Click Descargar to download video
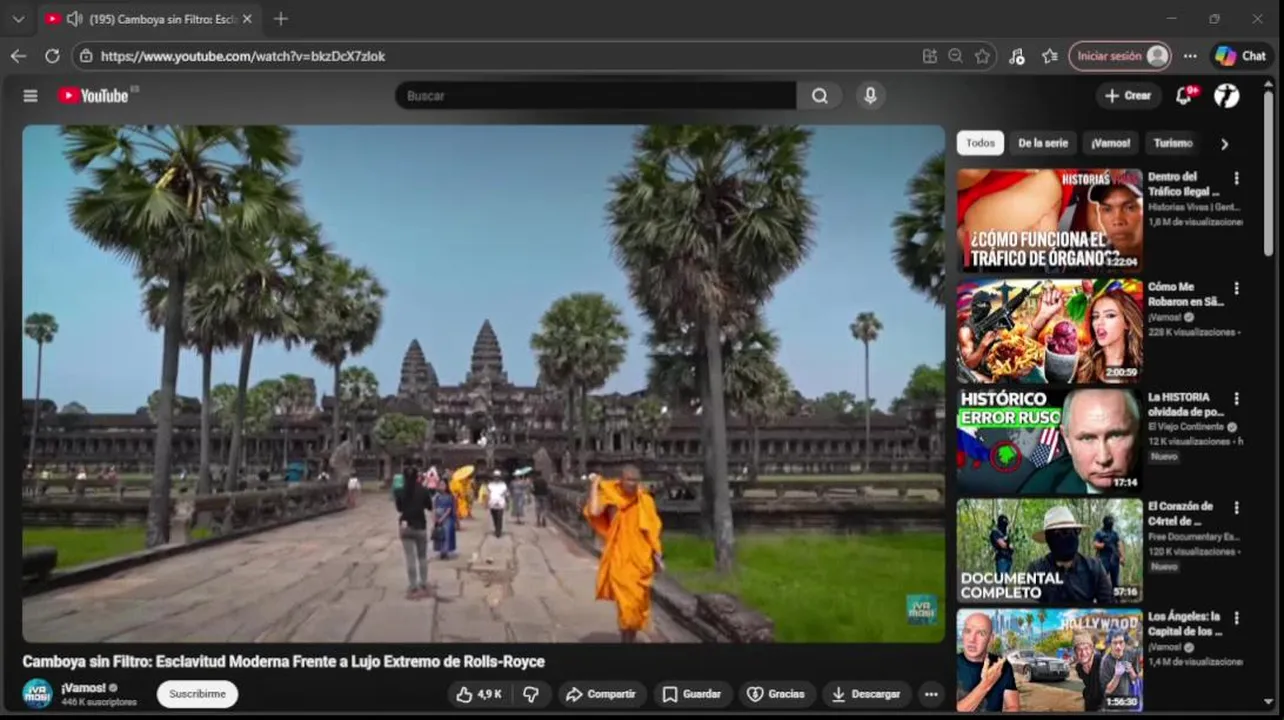This screenshot has width=1284, height=720. (866, 694)
